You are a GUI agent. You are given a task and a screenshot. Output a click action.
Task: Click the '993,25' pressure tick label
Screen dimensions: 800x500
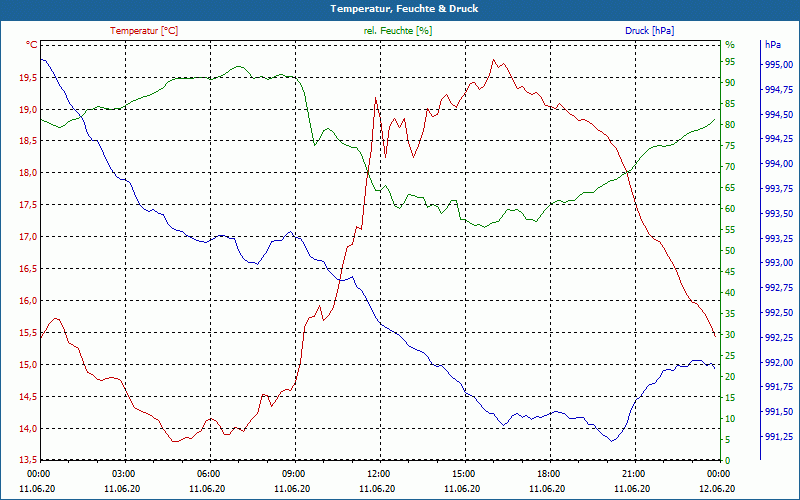click(779, 238)
